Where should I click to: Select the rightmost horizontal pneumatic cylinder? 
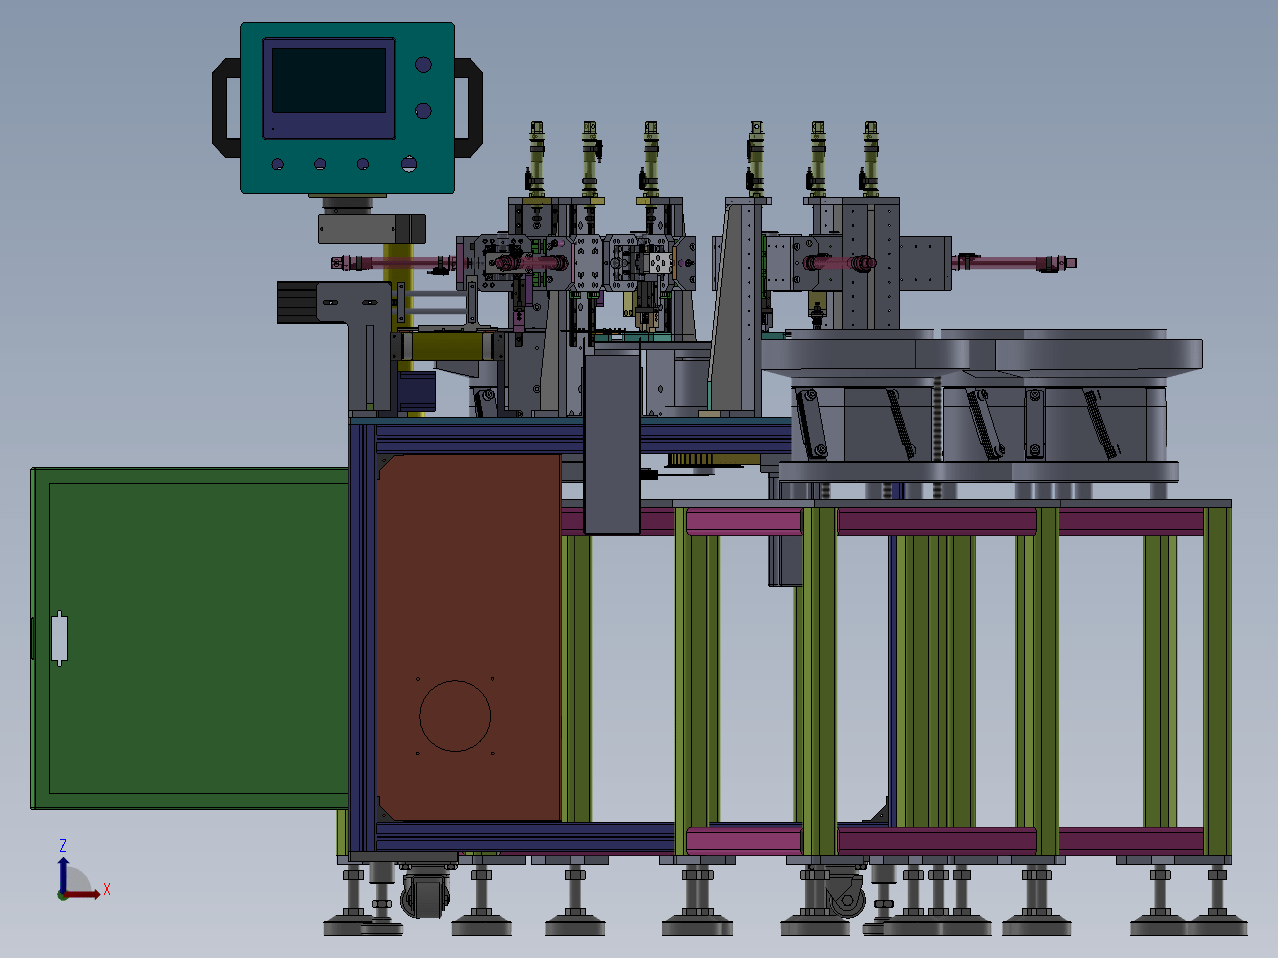pos(1015,263)
